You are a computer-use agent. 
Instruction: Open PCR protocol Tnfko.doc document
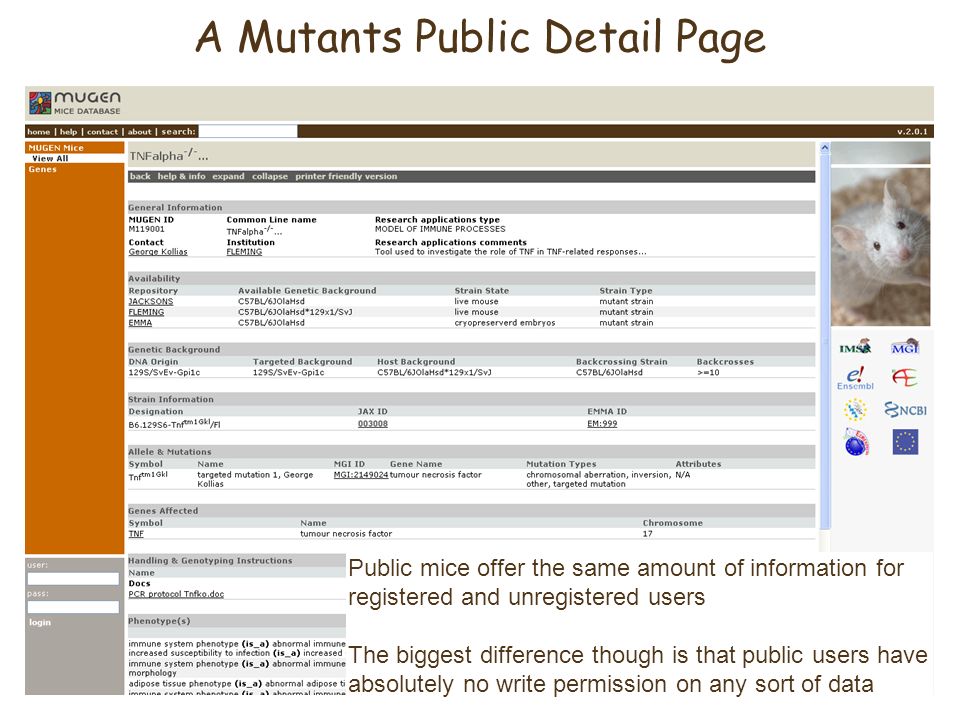(x=176, y=594)
